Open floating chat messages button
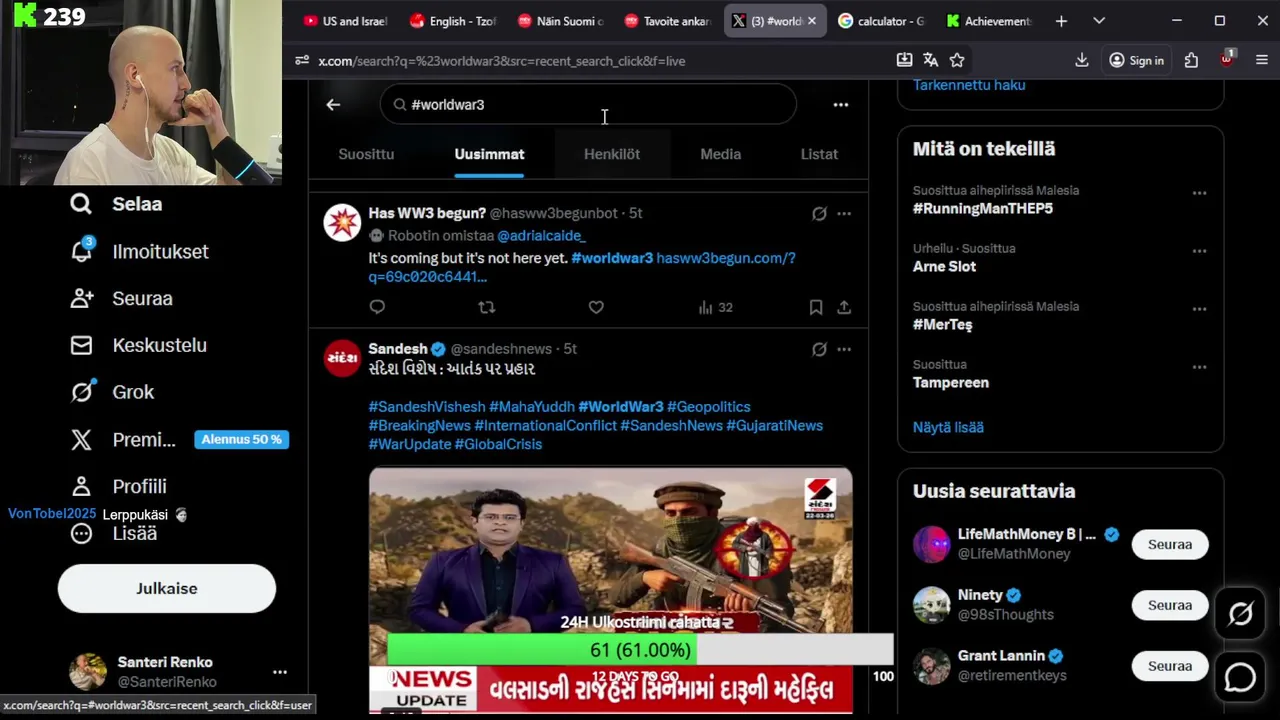The image size is (1280, 720). [x=1240, y=677]
